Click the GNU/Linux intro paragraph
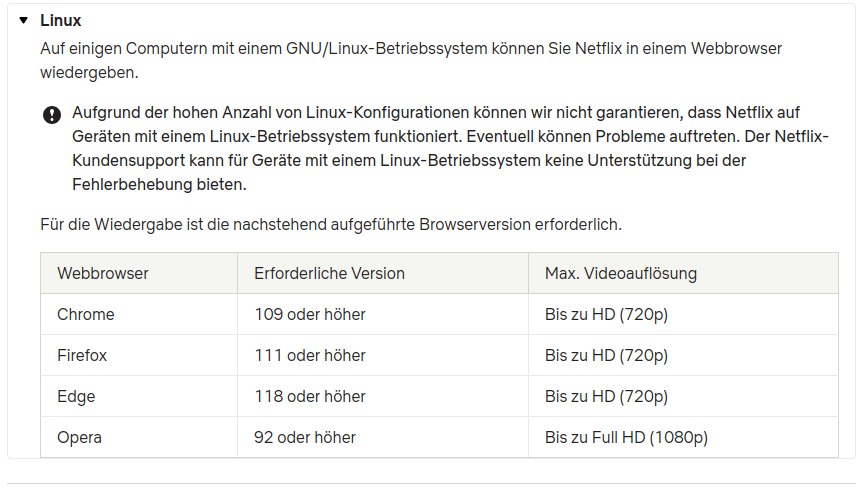The height and width of the screenshot is (494, 863). (411, 61)
